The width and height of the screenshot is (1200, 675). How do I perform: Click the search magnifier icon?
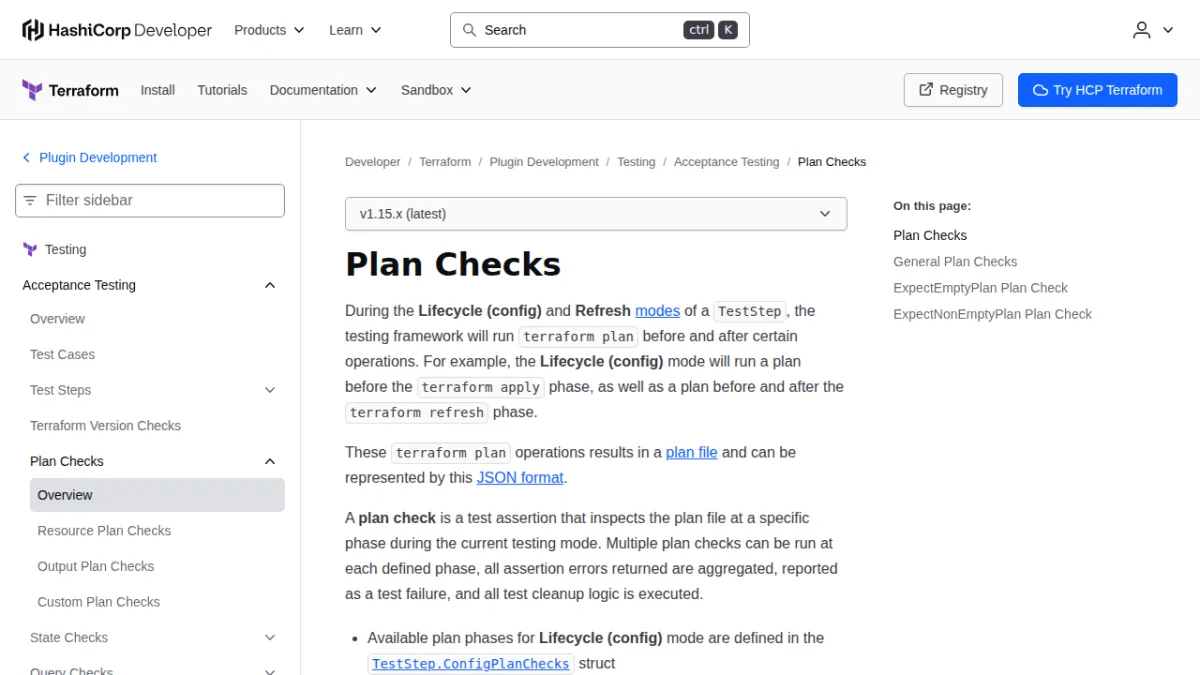(469, 30)
